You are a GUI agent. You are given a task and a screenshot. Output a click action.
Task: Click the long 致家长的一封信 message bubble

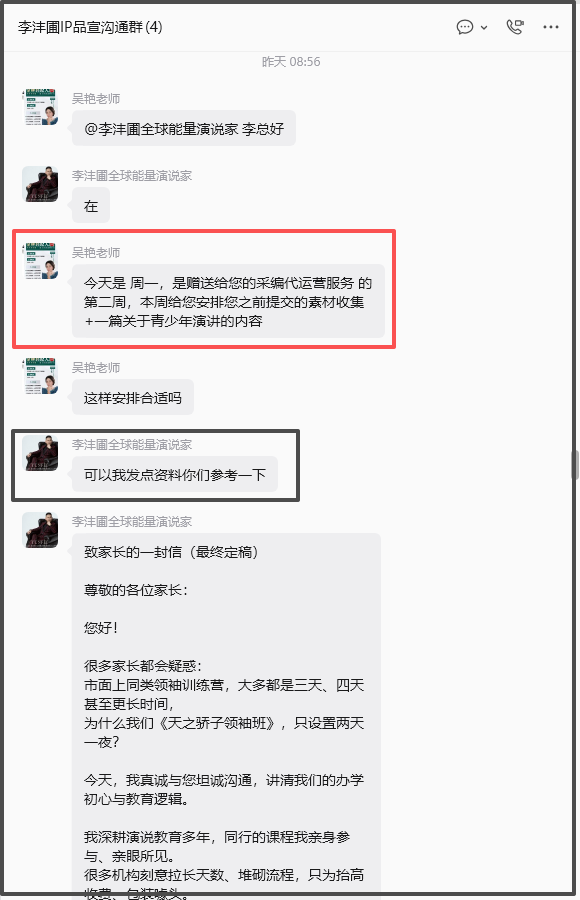pos(226,714)
